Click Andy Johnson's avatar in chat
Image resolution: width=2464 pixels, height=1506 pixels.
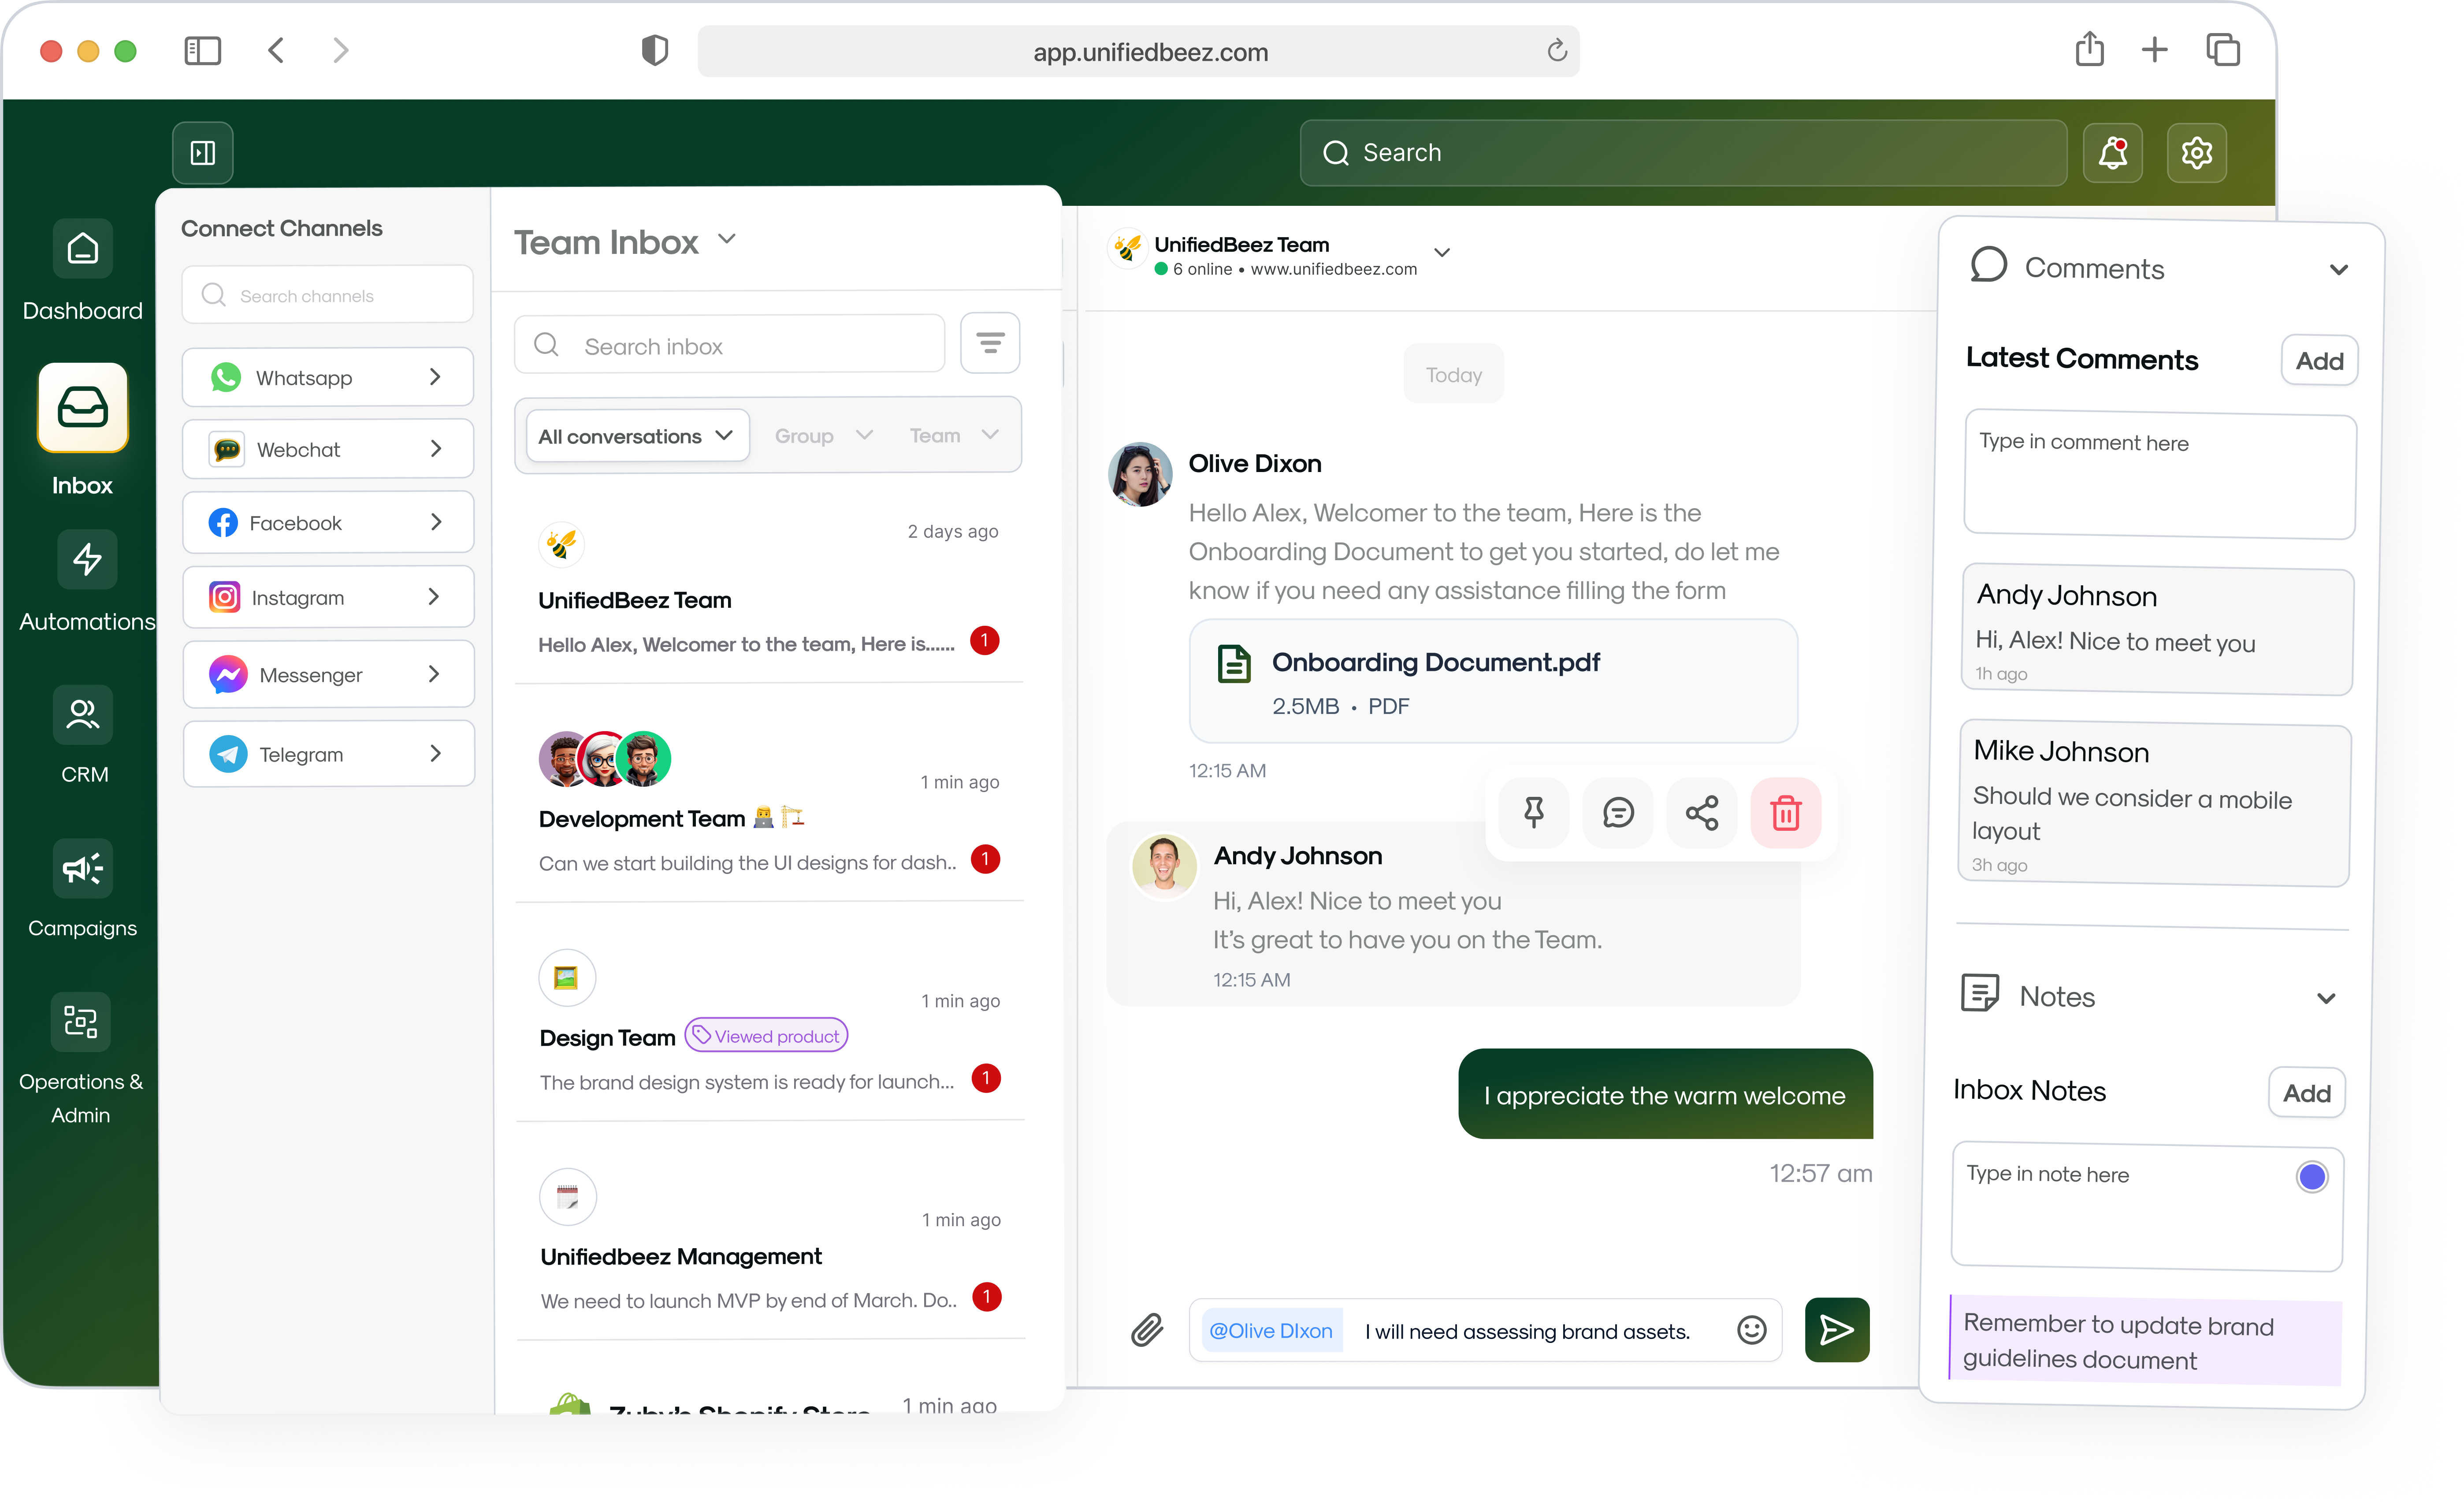click(x=1164, y=866)
